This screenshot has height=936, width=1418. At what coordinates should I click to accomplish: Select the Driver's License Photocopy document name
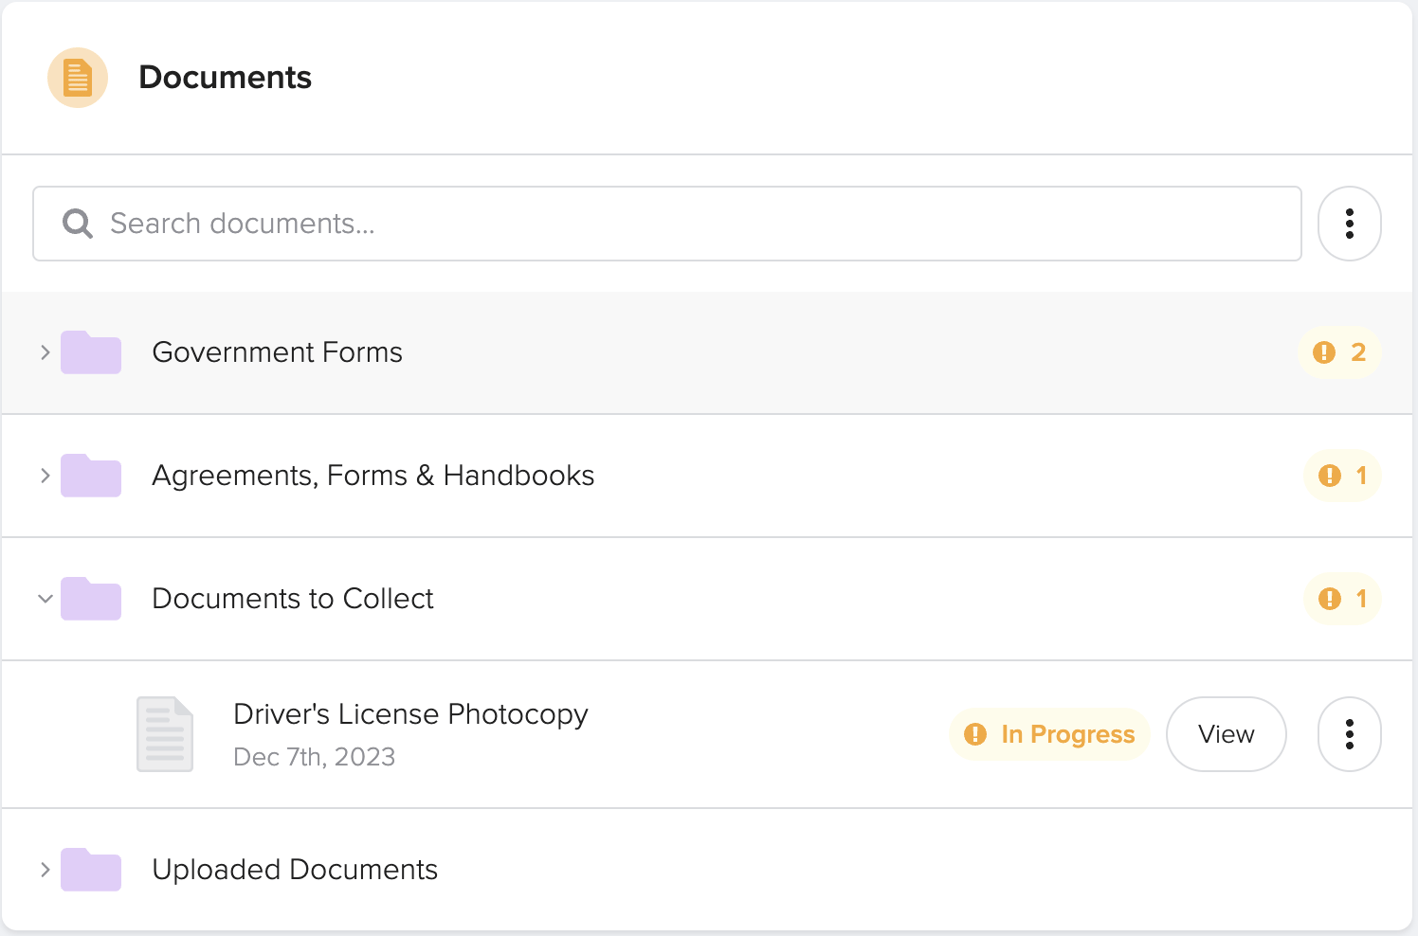click(410, 714)
